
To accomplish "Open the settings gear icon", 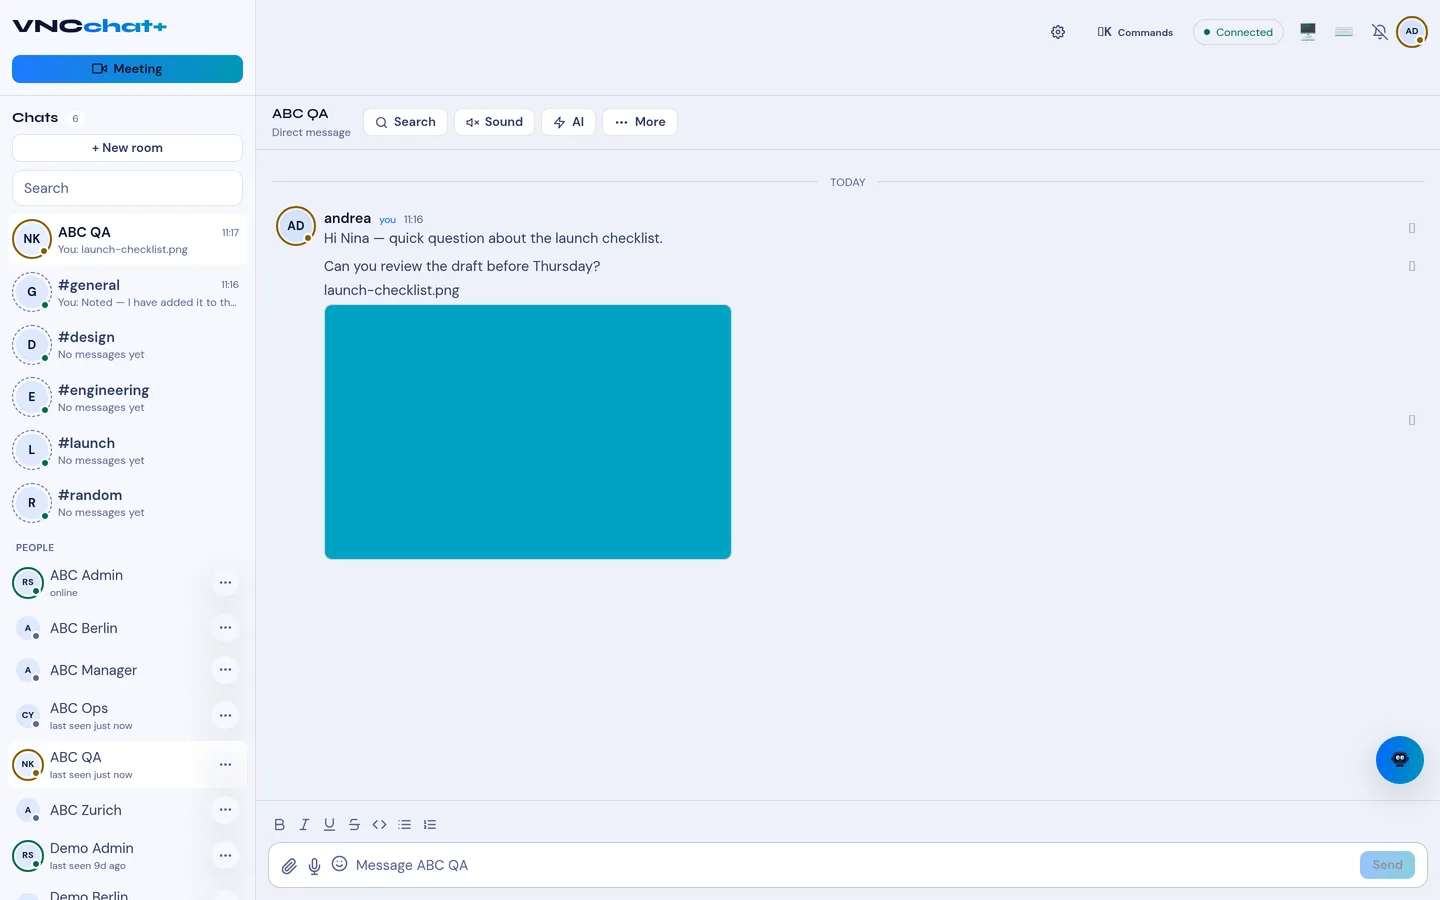I will (1058, 32).
